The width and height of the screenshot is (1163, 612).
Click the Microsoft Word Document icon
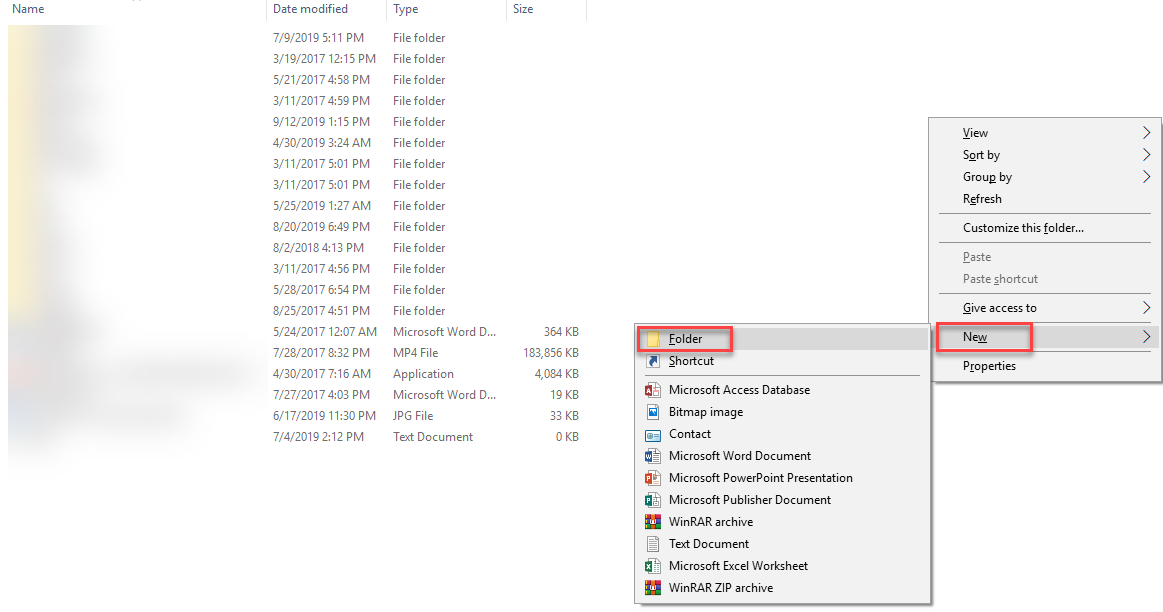tap(653, 456)
